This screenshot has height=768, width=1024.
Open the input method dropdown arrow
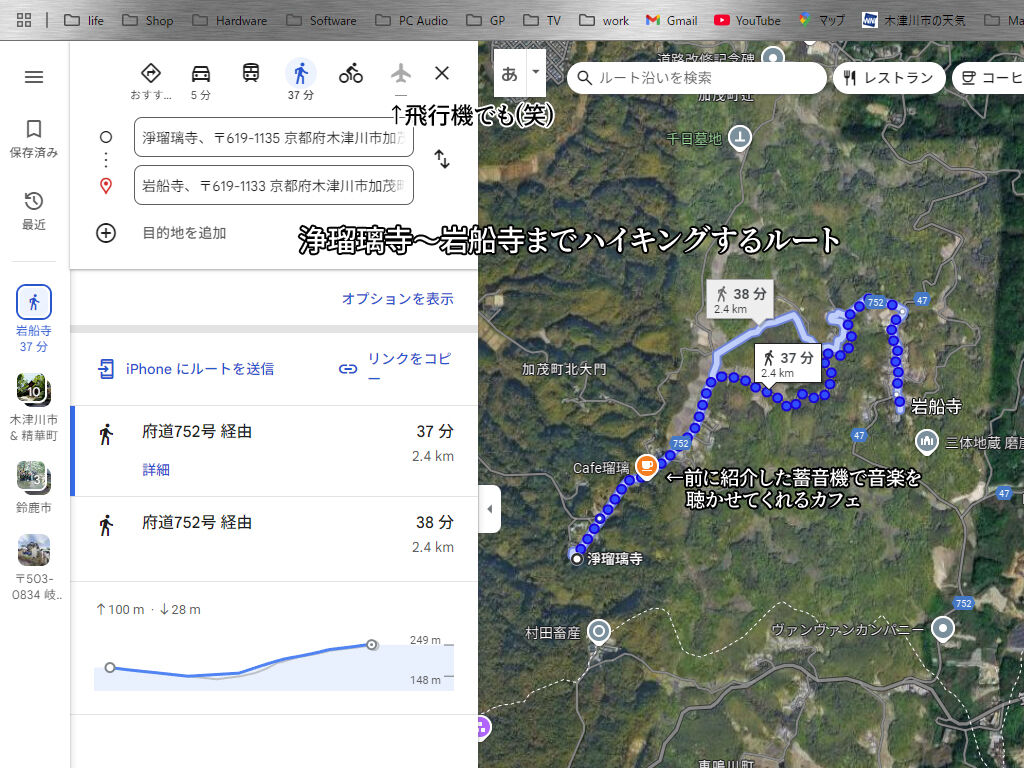[x=535, y=72]
